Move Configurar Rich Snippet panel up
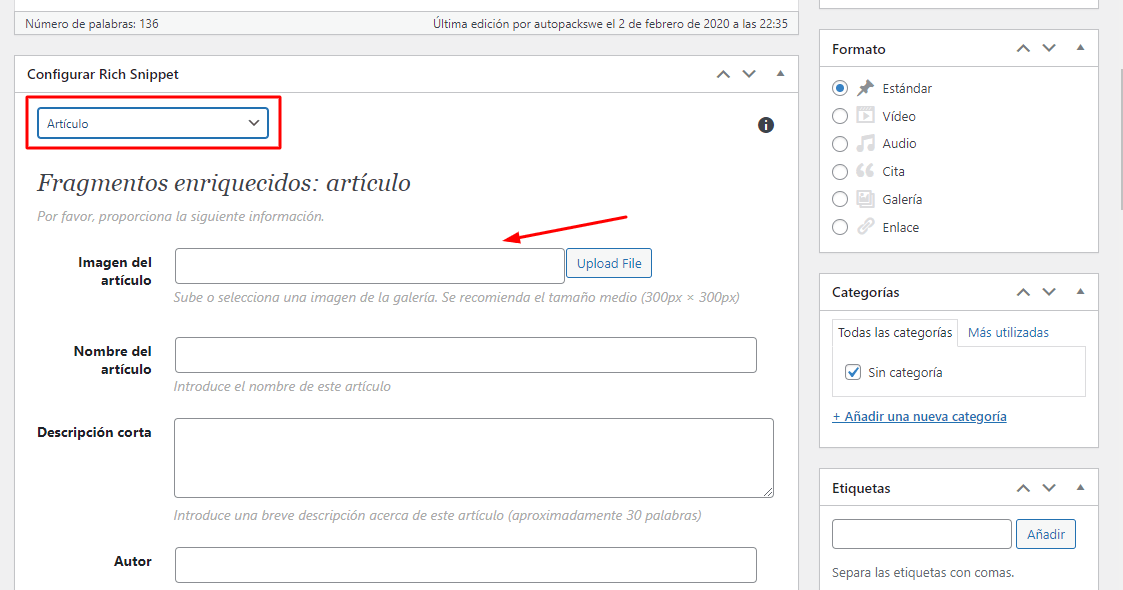The image size is (1123, 590). (723, 74)
